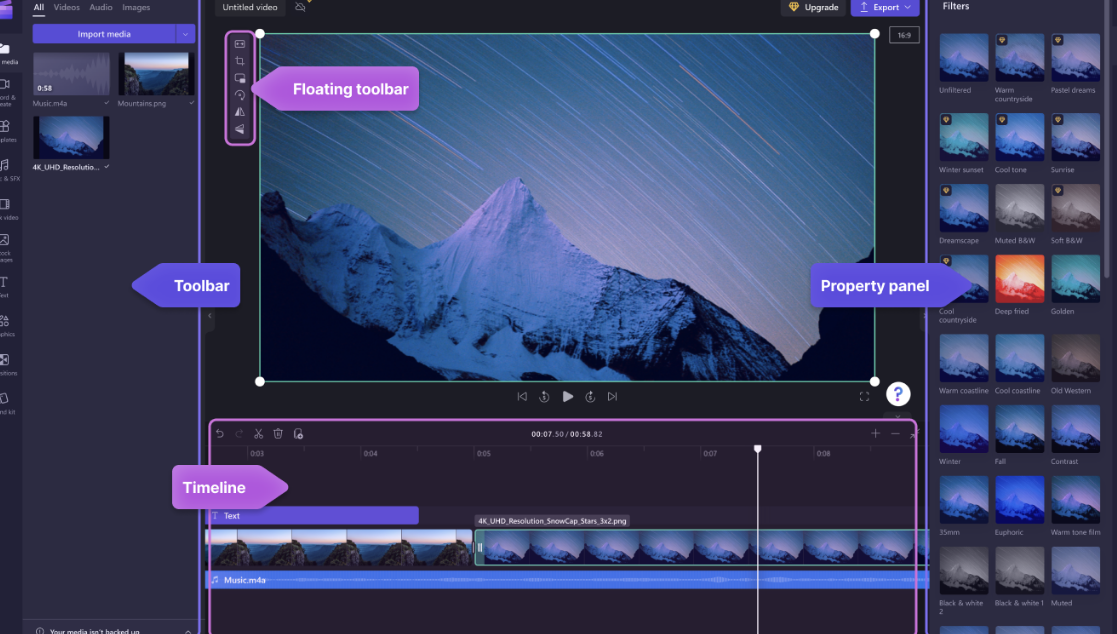1117x634 pixels.
Task: Apply the Deep fried filter
Action: [1019, 279]
